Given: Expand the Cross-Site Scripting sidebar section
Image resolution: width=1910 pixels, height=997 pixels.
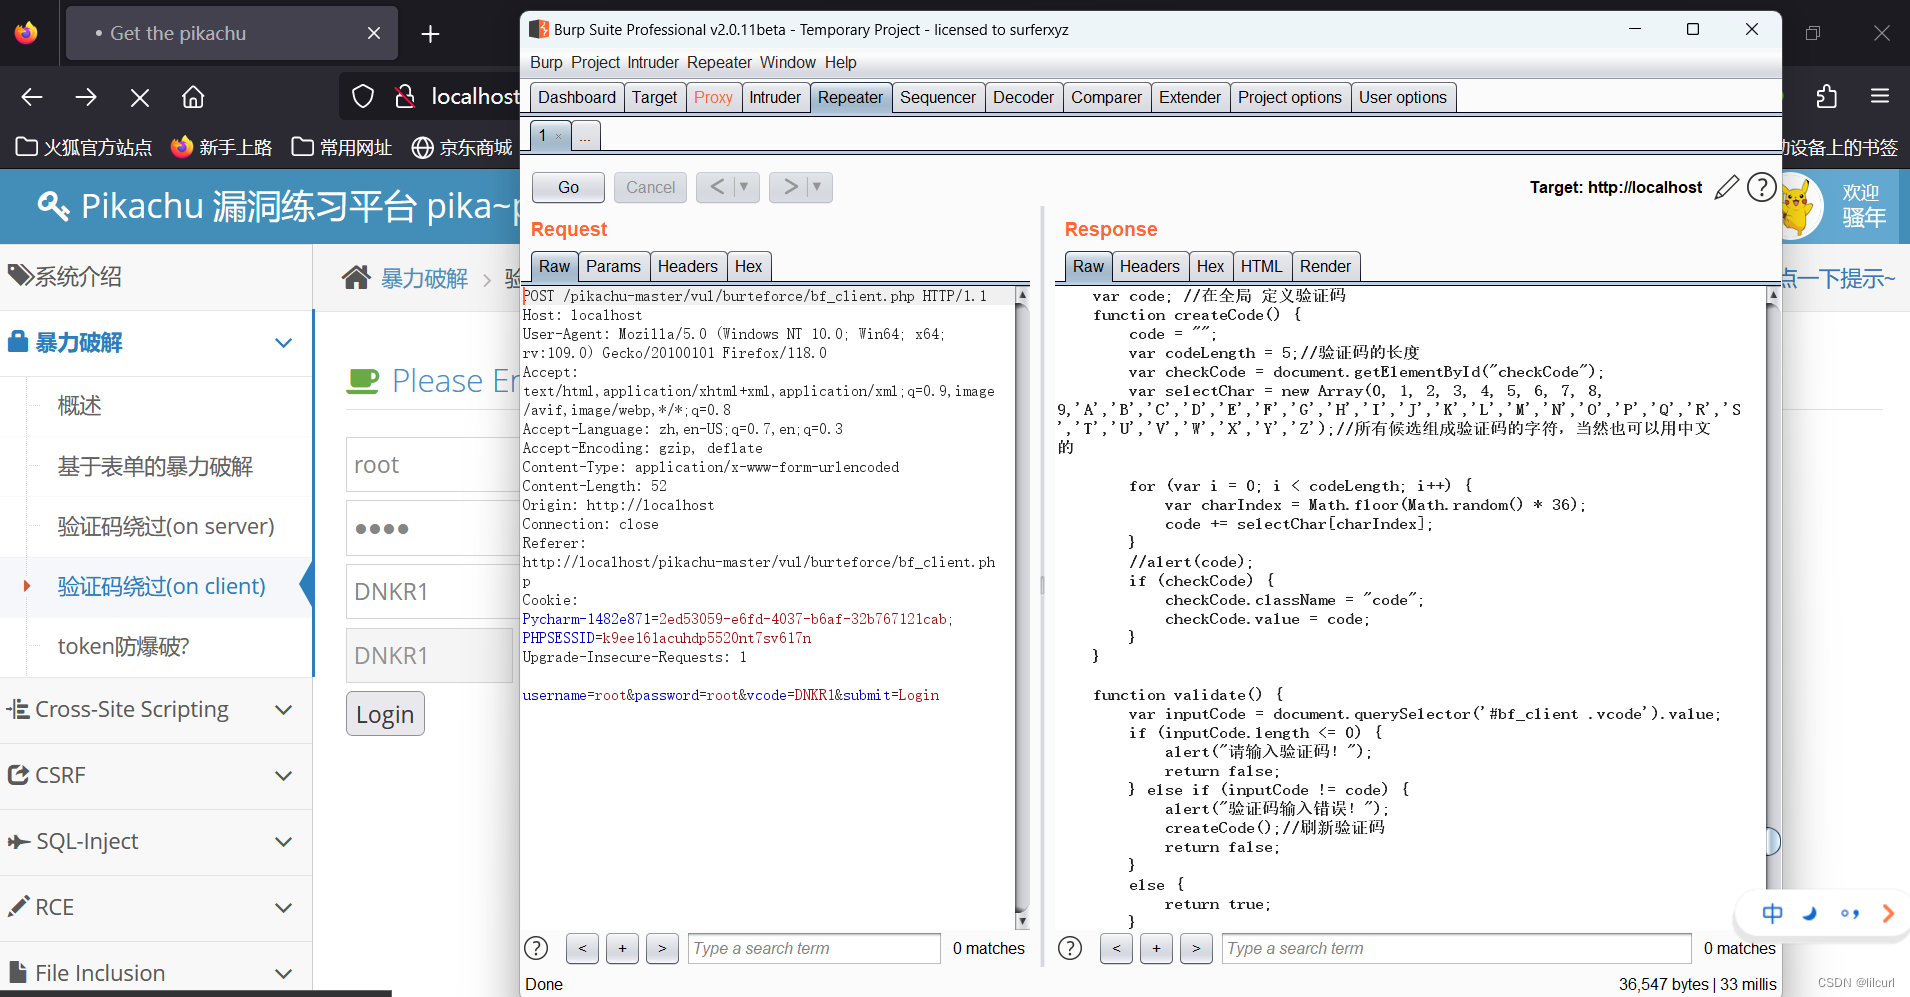Looking at the screenshot, I should (x=284, y=710).
